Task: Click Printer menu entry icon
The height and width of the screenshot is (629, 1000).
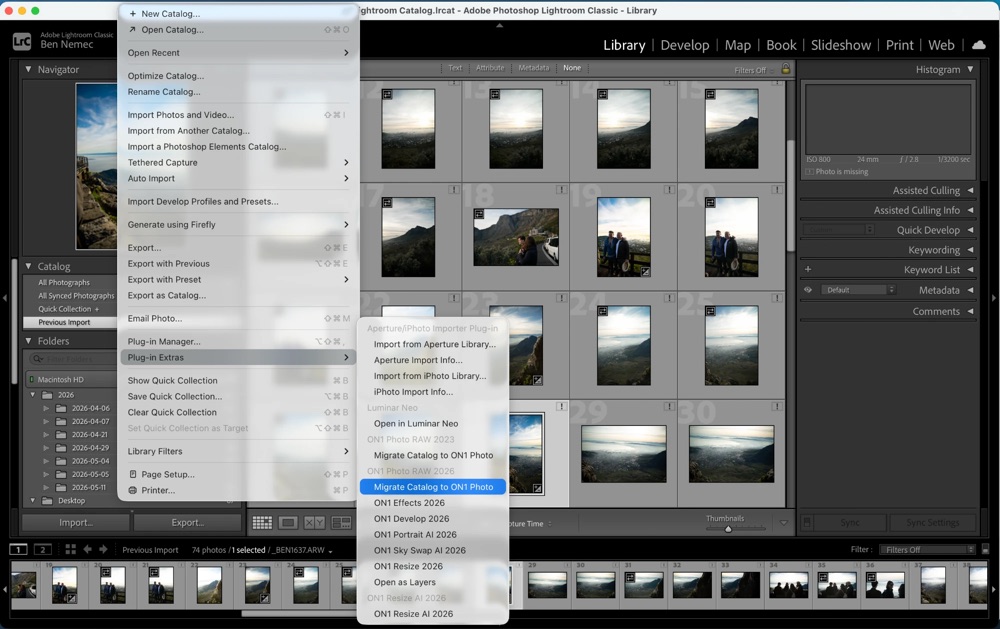Action: (133, 491)
